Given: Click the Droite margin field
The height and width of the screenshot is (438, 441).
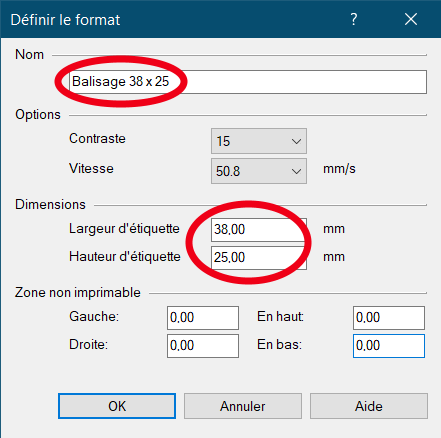Looking at the screenshot, I should 203,346.
